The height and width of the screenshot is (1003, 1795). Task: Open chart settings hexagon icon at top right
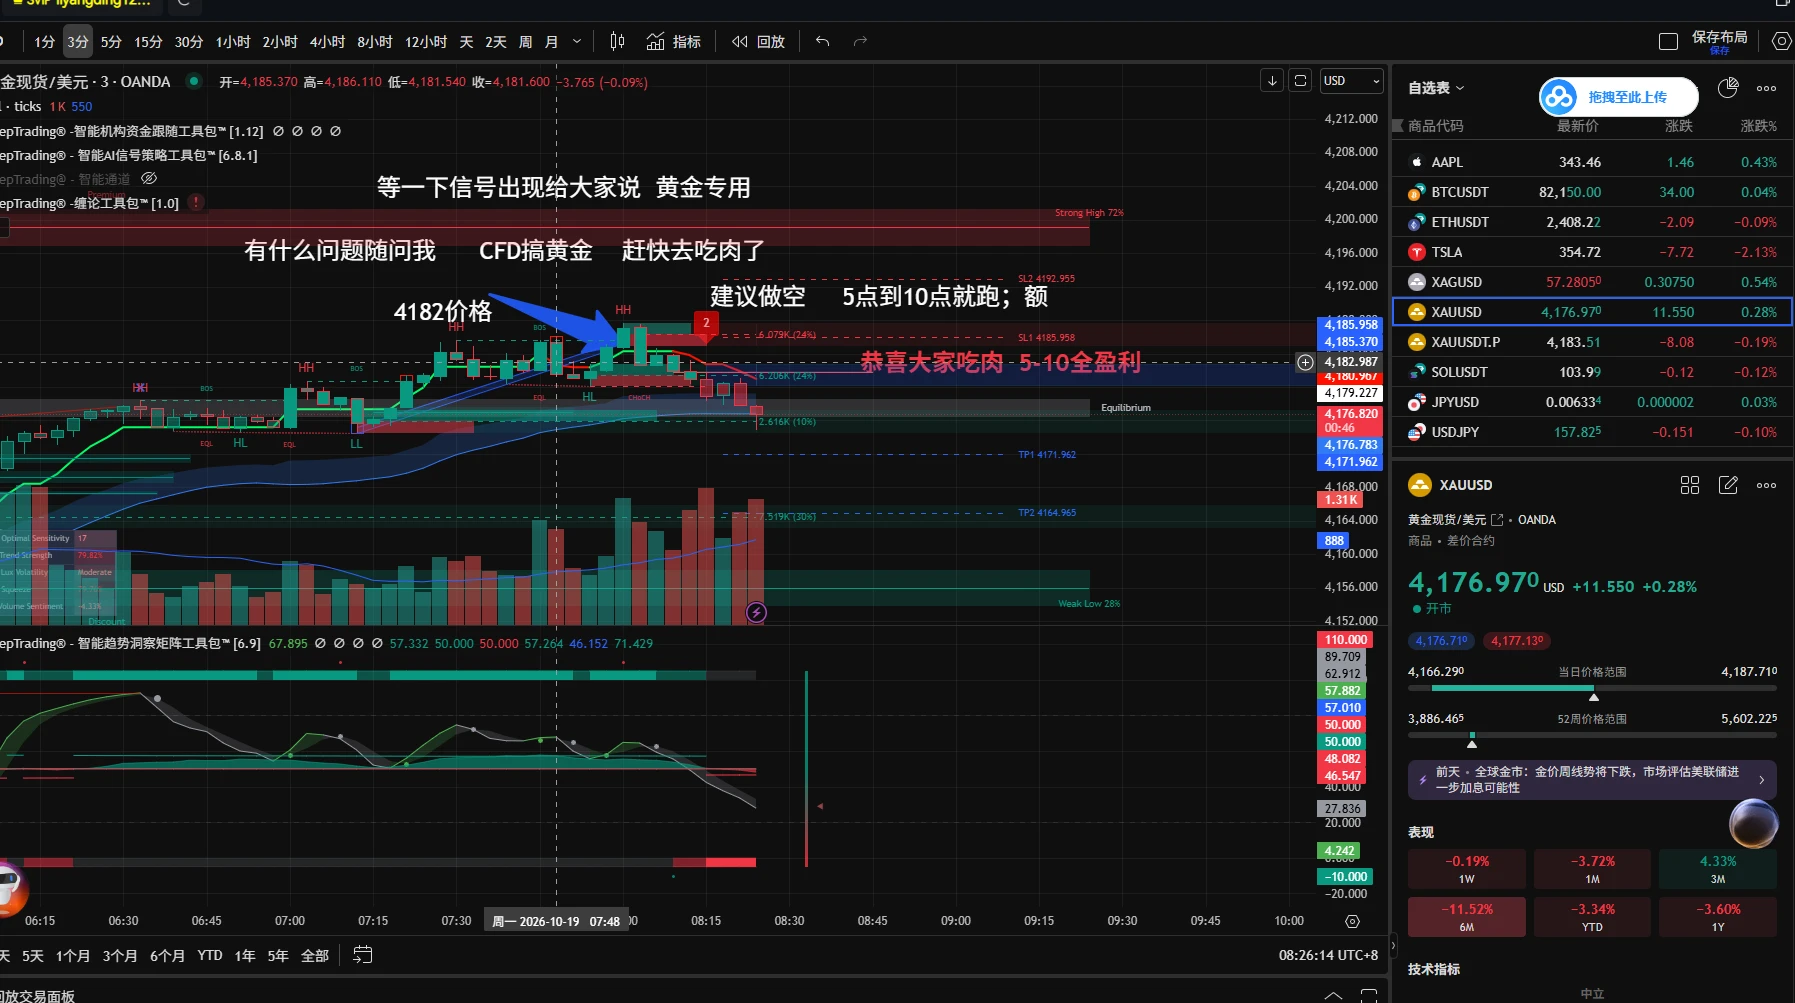1781,41
